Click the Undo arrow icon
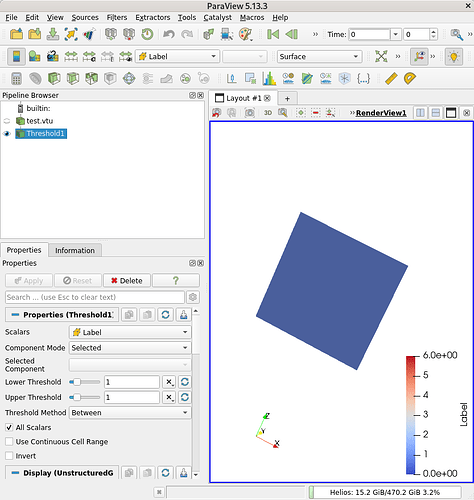 click(169, 34)
